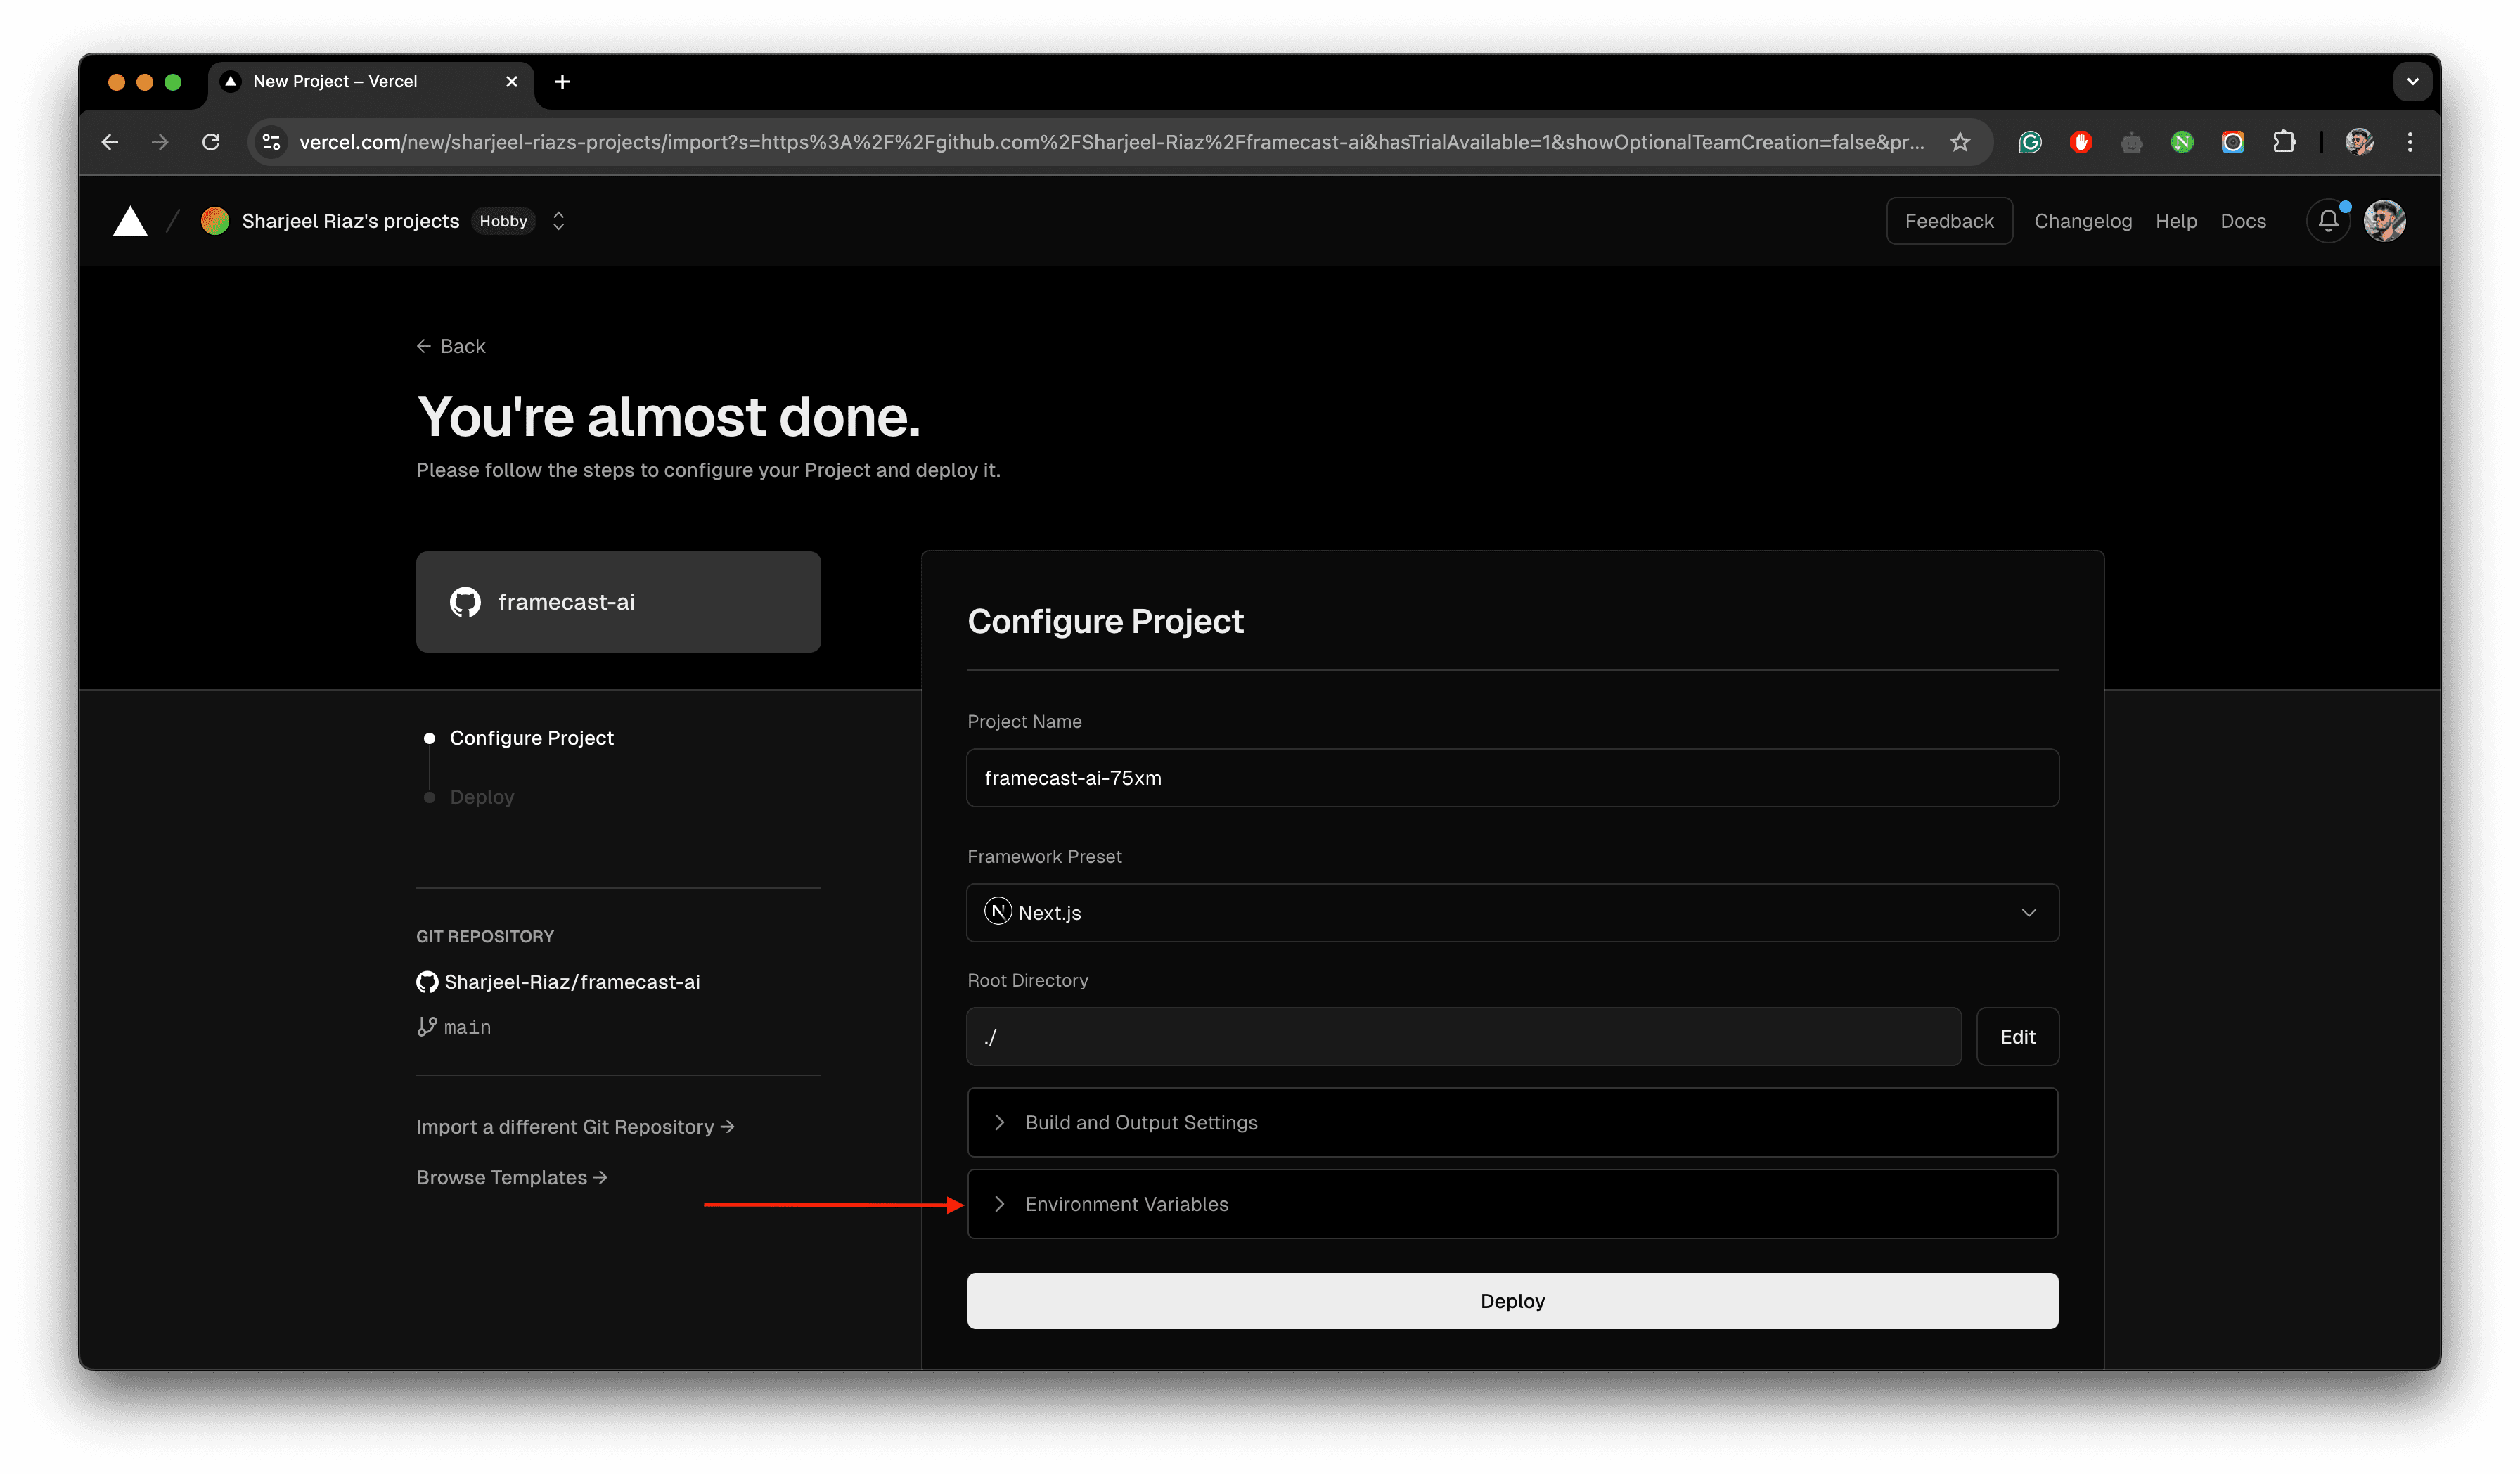Click the site info icon in address bar
The width and height of the screenshot is (2520, 1474).
tap(271, 142)
